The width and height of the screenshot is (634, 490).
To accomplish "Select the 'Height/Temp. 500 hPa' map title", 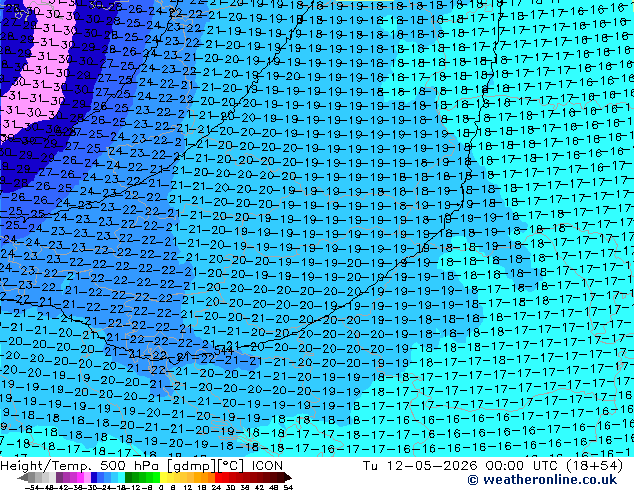I will pos(79,466).
